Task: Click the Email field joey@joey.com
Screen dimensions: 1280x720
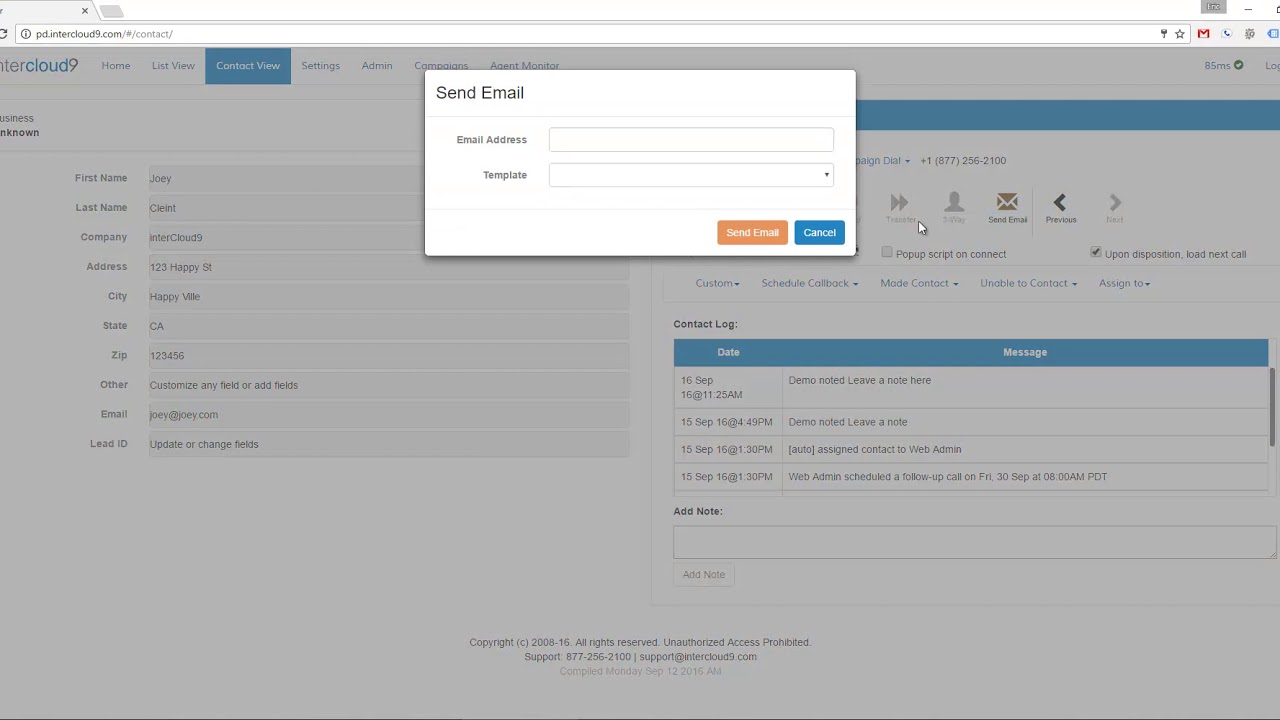Action: (x=389, y=414)
